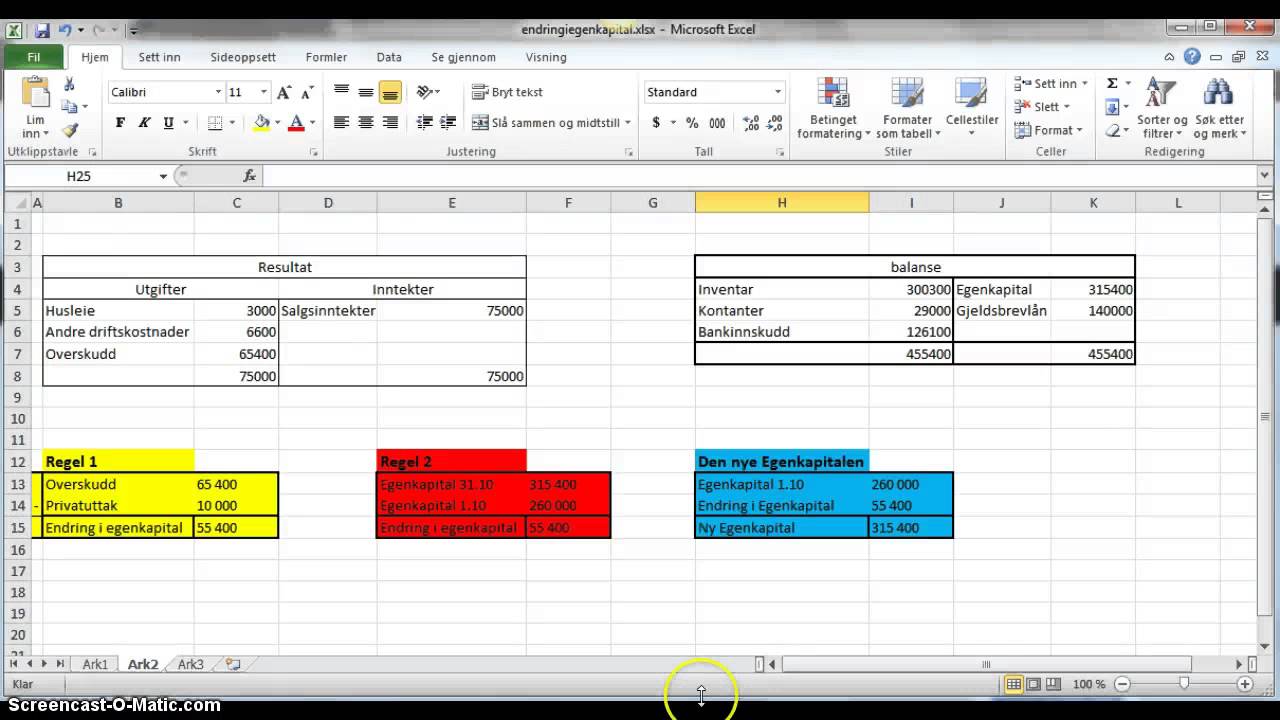Viewport: 1280px width, 720px height.
Task: Click the text orientation icon
Action: [x=425, y=92]
